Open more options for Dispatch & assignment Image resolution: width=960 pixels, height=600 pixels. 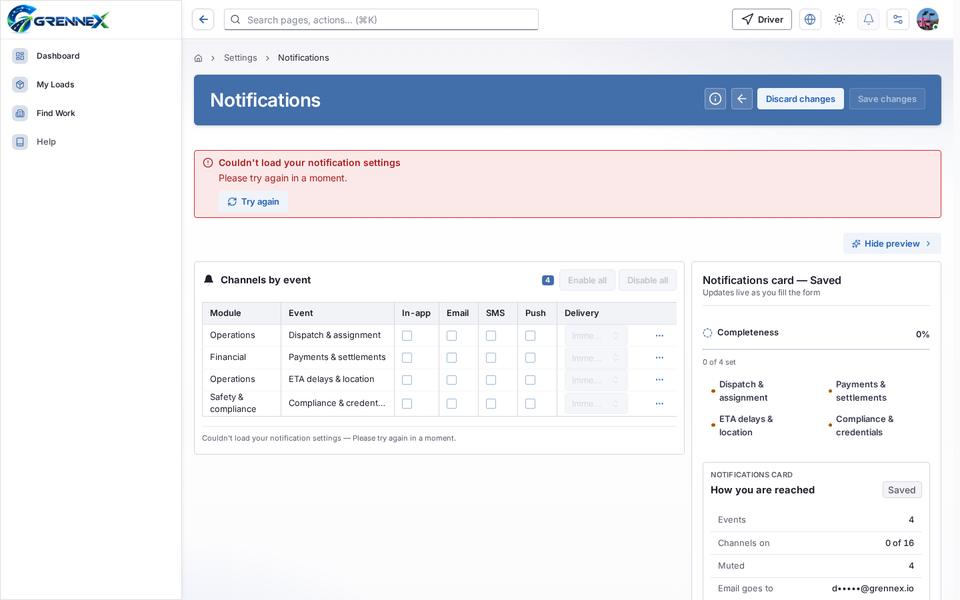(659, 336)
